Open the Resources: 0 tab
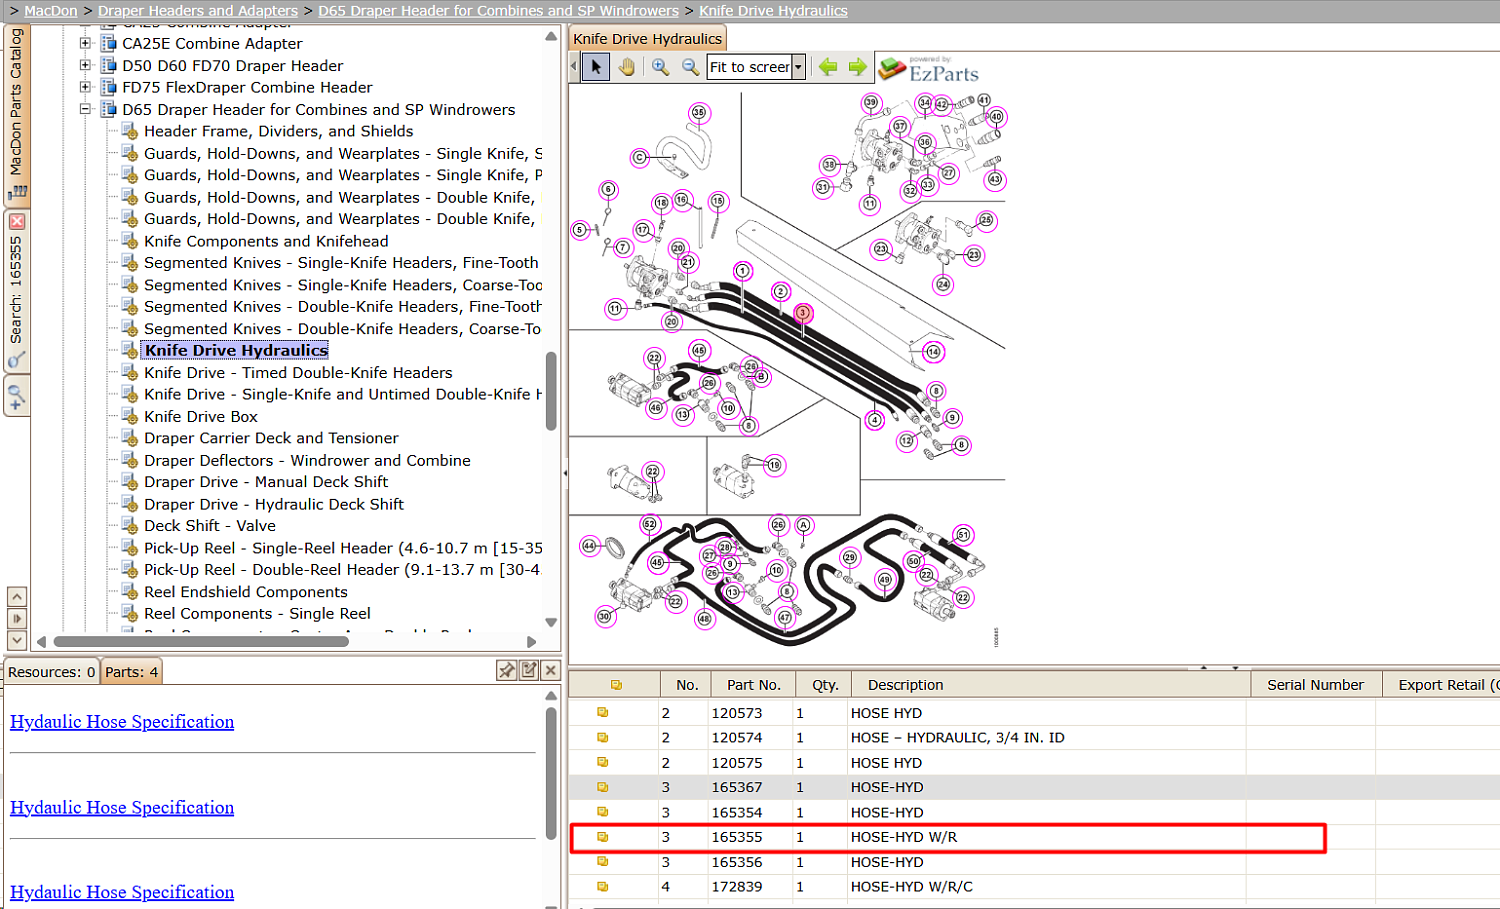Viewport: 1500px width, 909px height. click(x=52, y=672)
